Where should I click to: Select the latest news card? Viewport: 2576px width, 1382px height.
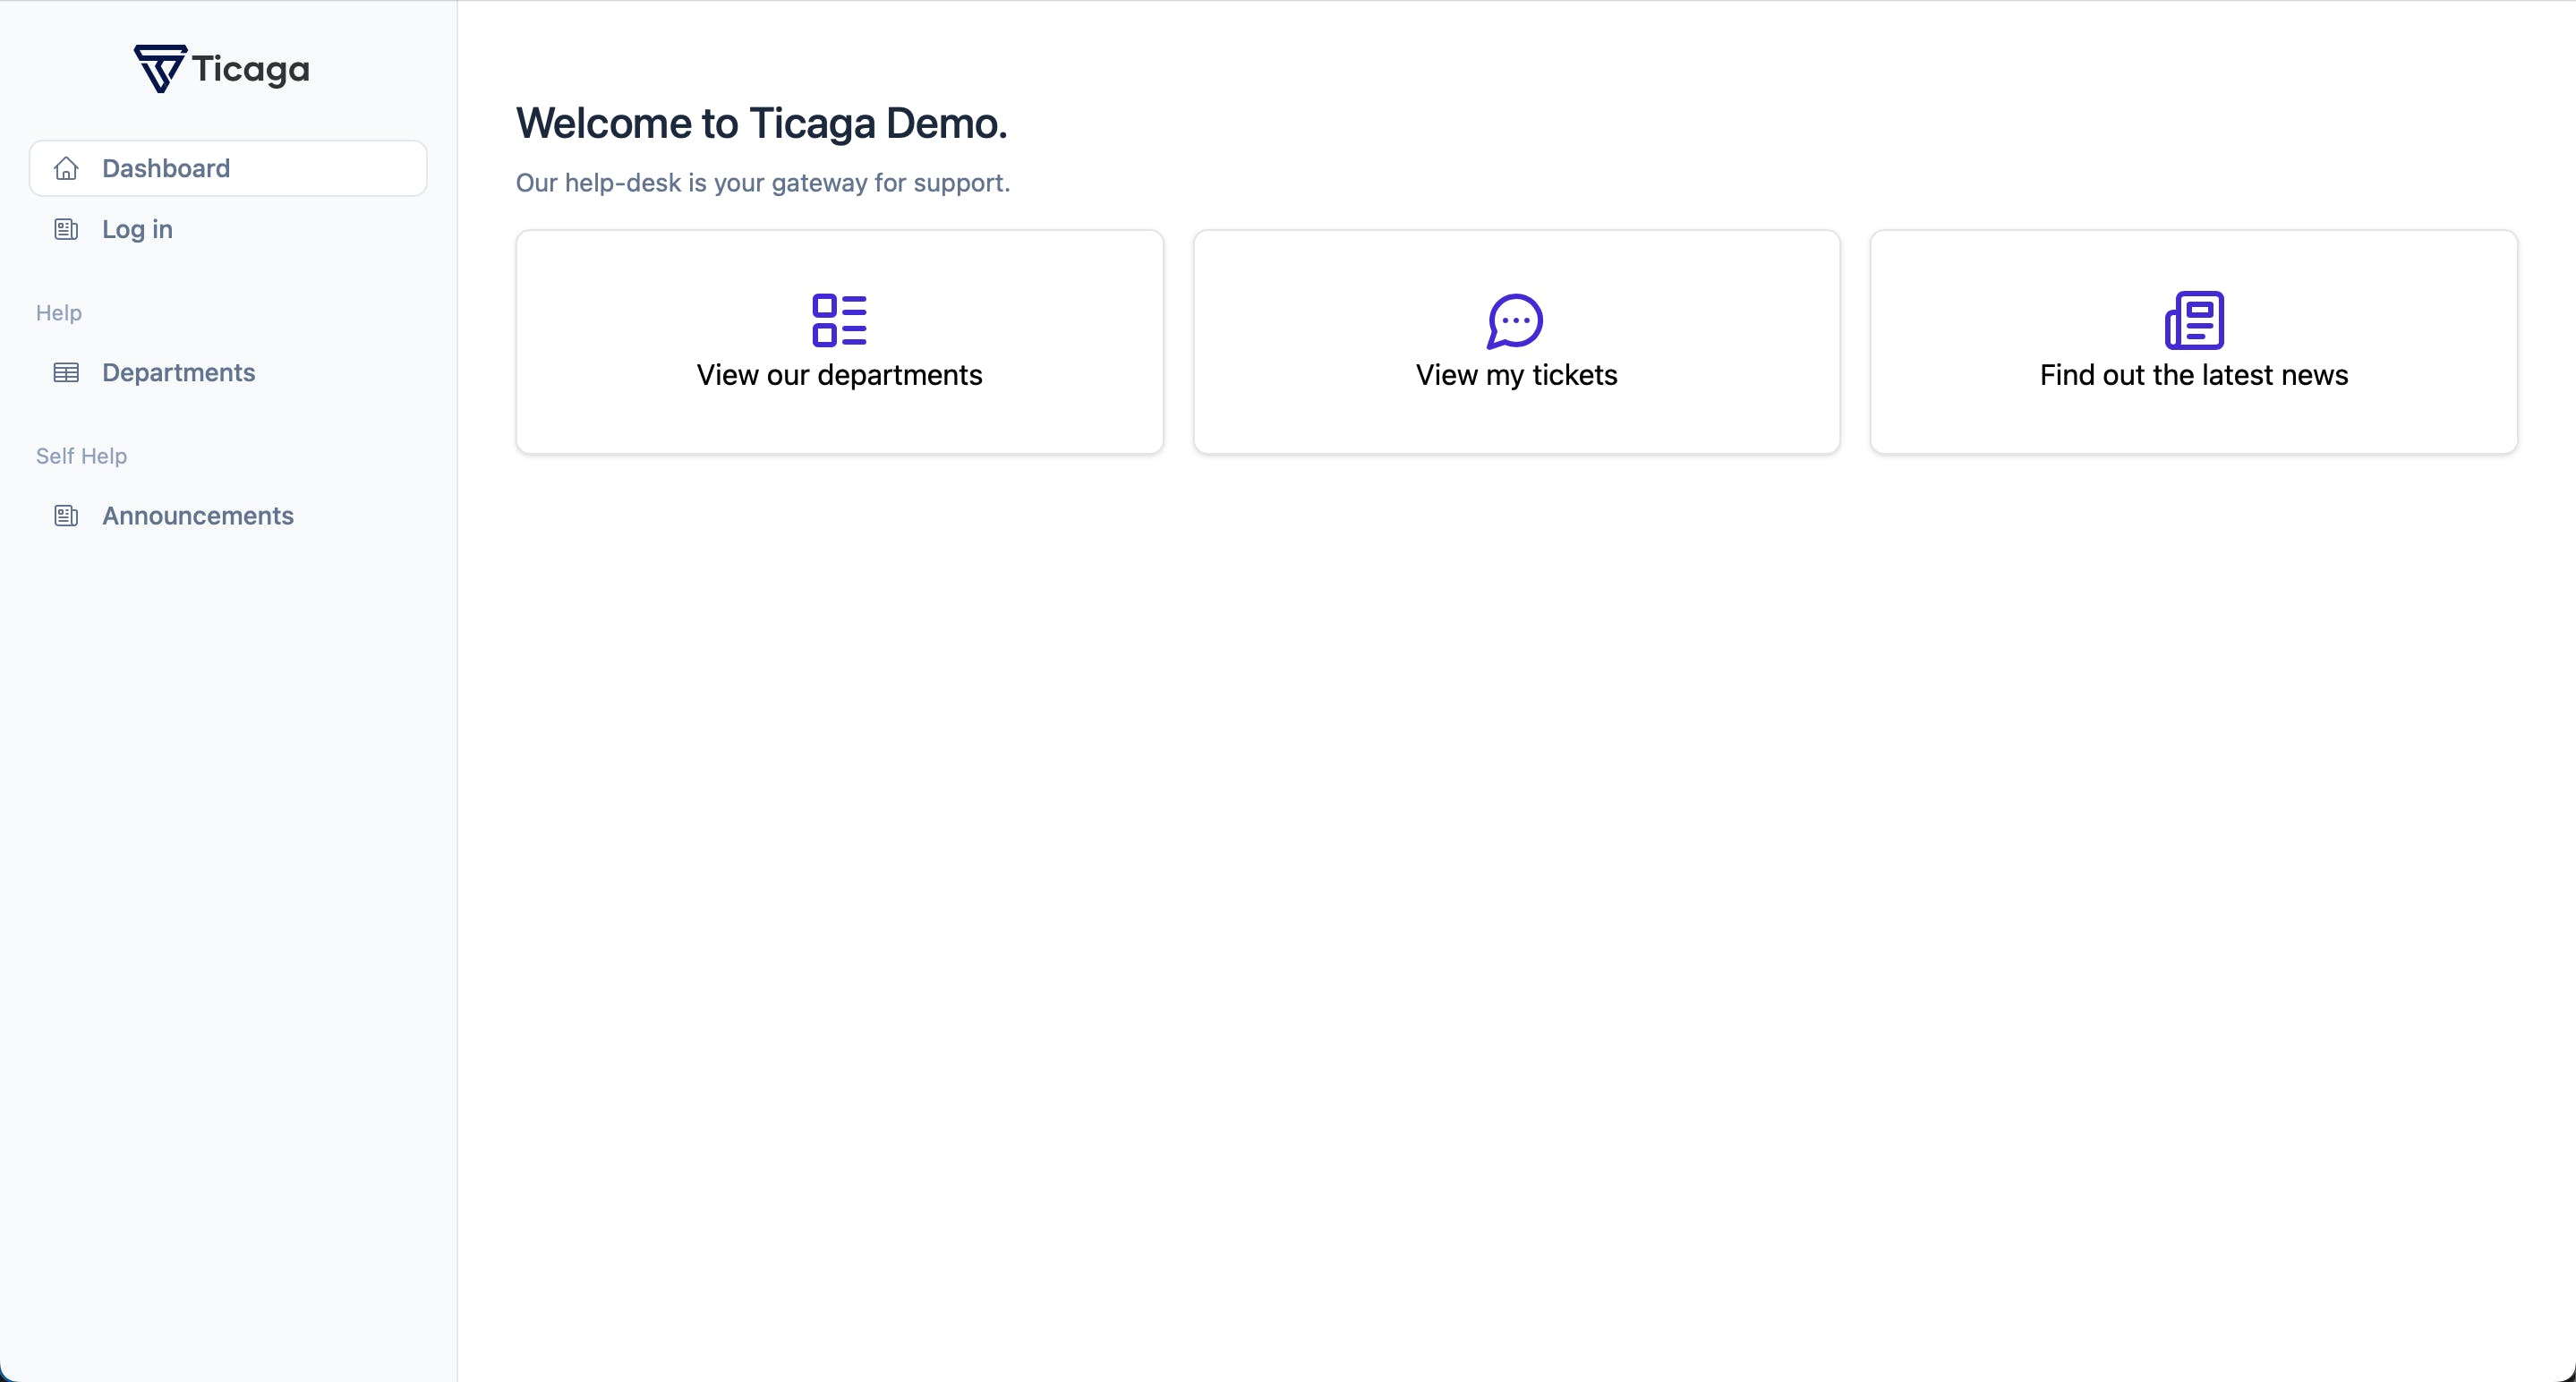point(2193,420)
